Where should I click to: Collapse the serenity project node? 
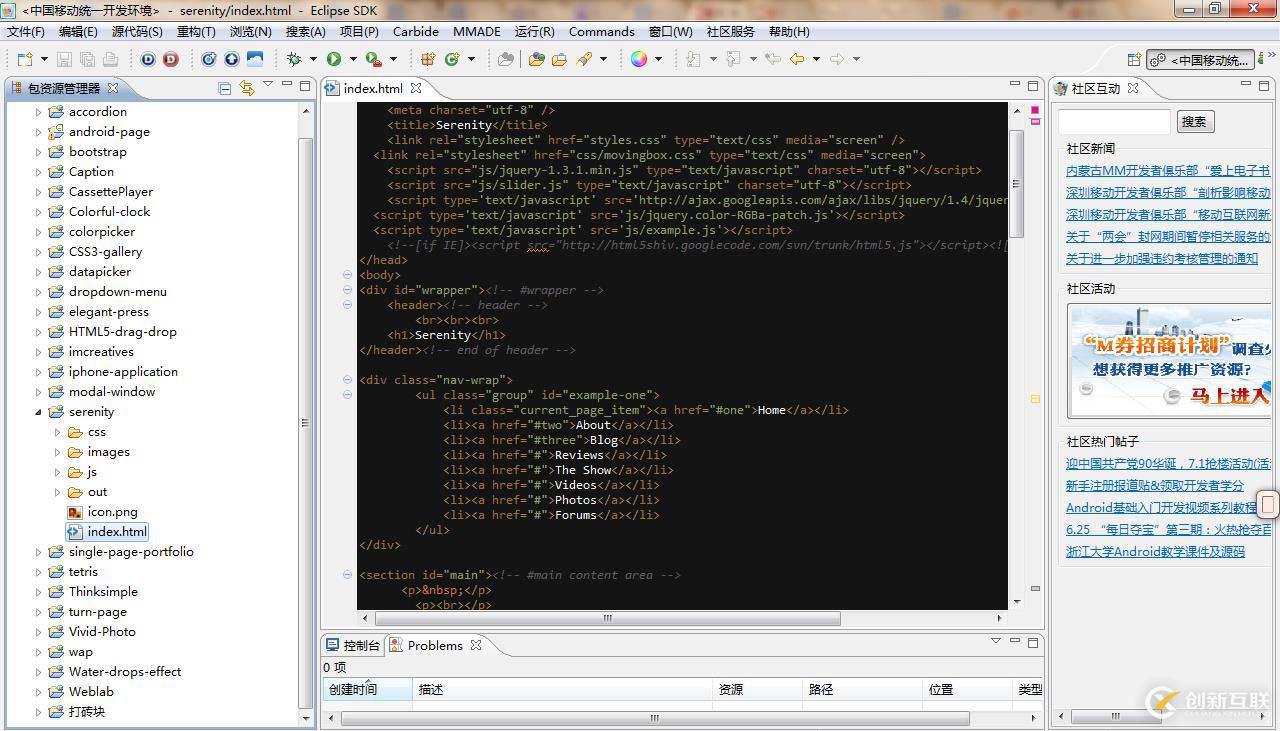tap(39, 412)
